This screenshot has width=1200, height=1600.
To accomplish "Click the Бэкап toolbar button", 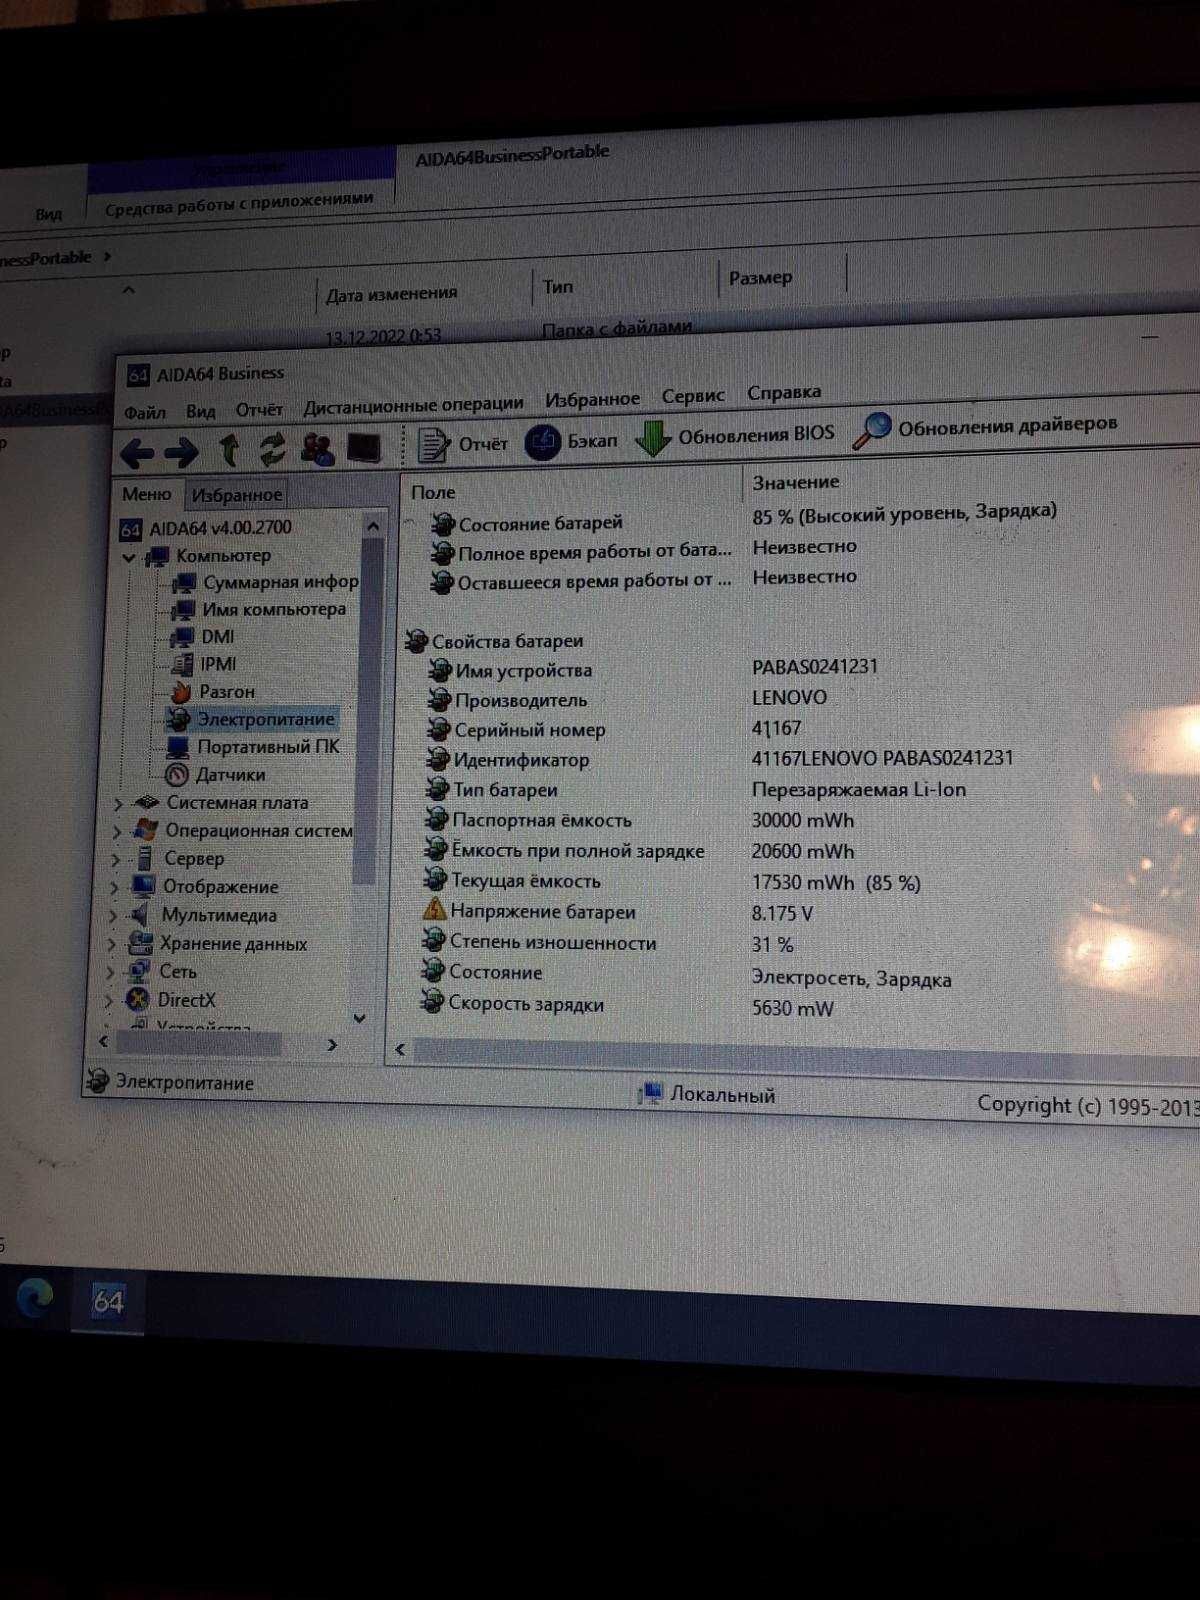I will click(572, 441).
